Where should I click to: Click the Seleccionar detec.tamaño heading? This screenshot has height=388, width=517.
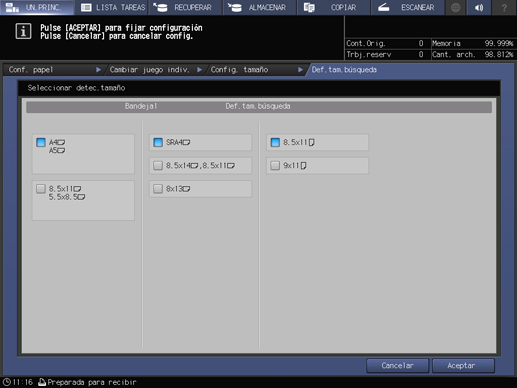point(76,88)
